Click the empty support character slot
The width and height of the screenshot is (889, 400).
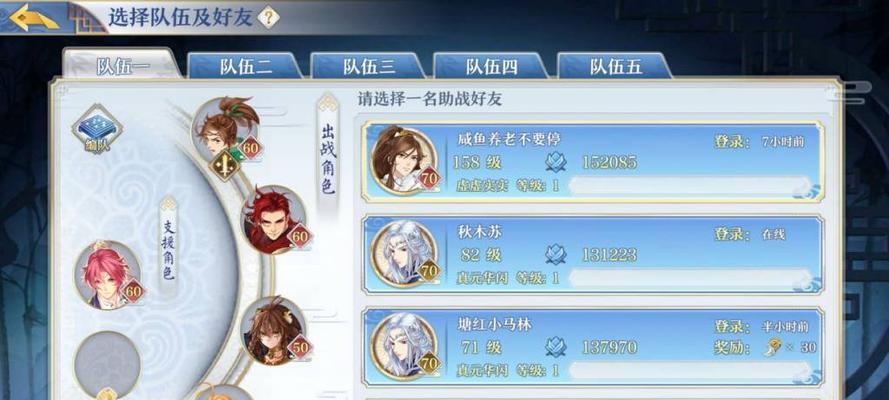pyautogui.click(x=107, y=365)
